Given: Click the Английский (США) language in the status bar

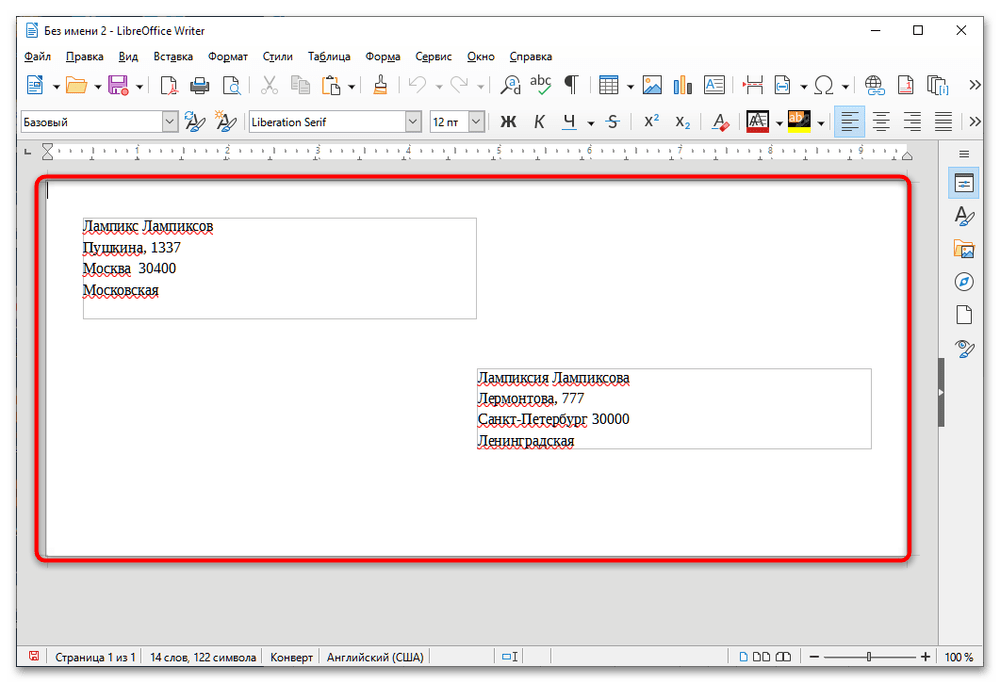Looking at the screenshot, I should point(375,657).
